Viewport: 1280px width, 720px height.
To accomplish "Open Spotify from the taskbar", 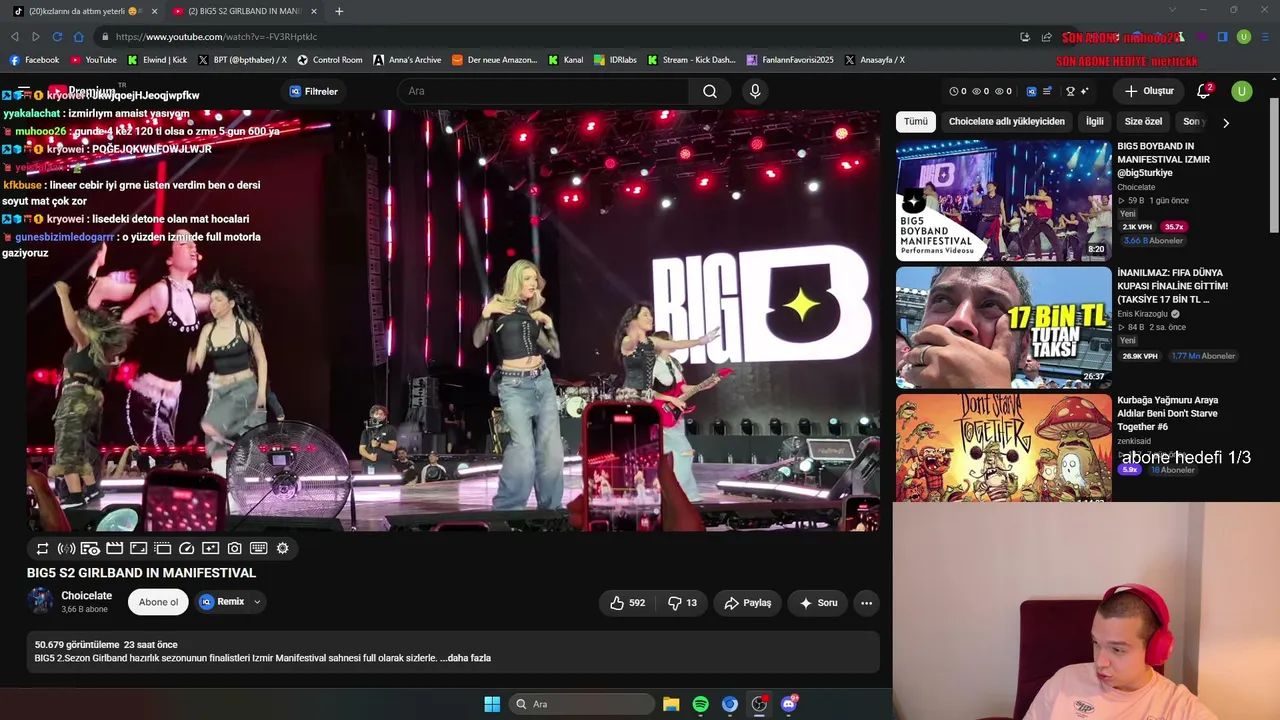I will click(700, 704).
